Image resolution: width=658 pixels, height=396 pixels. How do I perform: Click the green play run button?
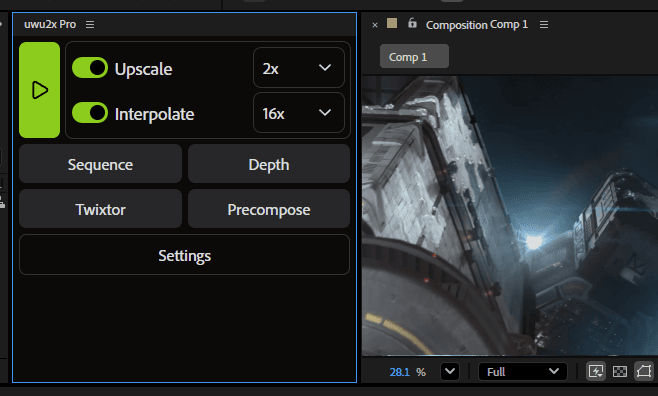39,90
